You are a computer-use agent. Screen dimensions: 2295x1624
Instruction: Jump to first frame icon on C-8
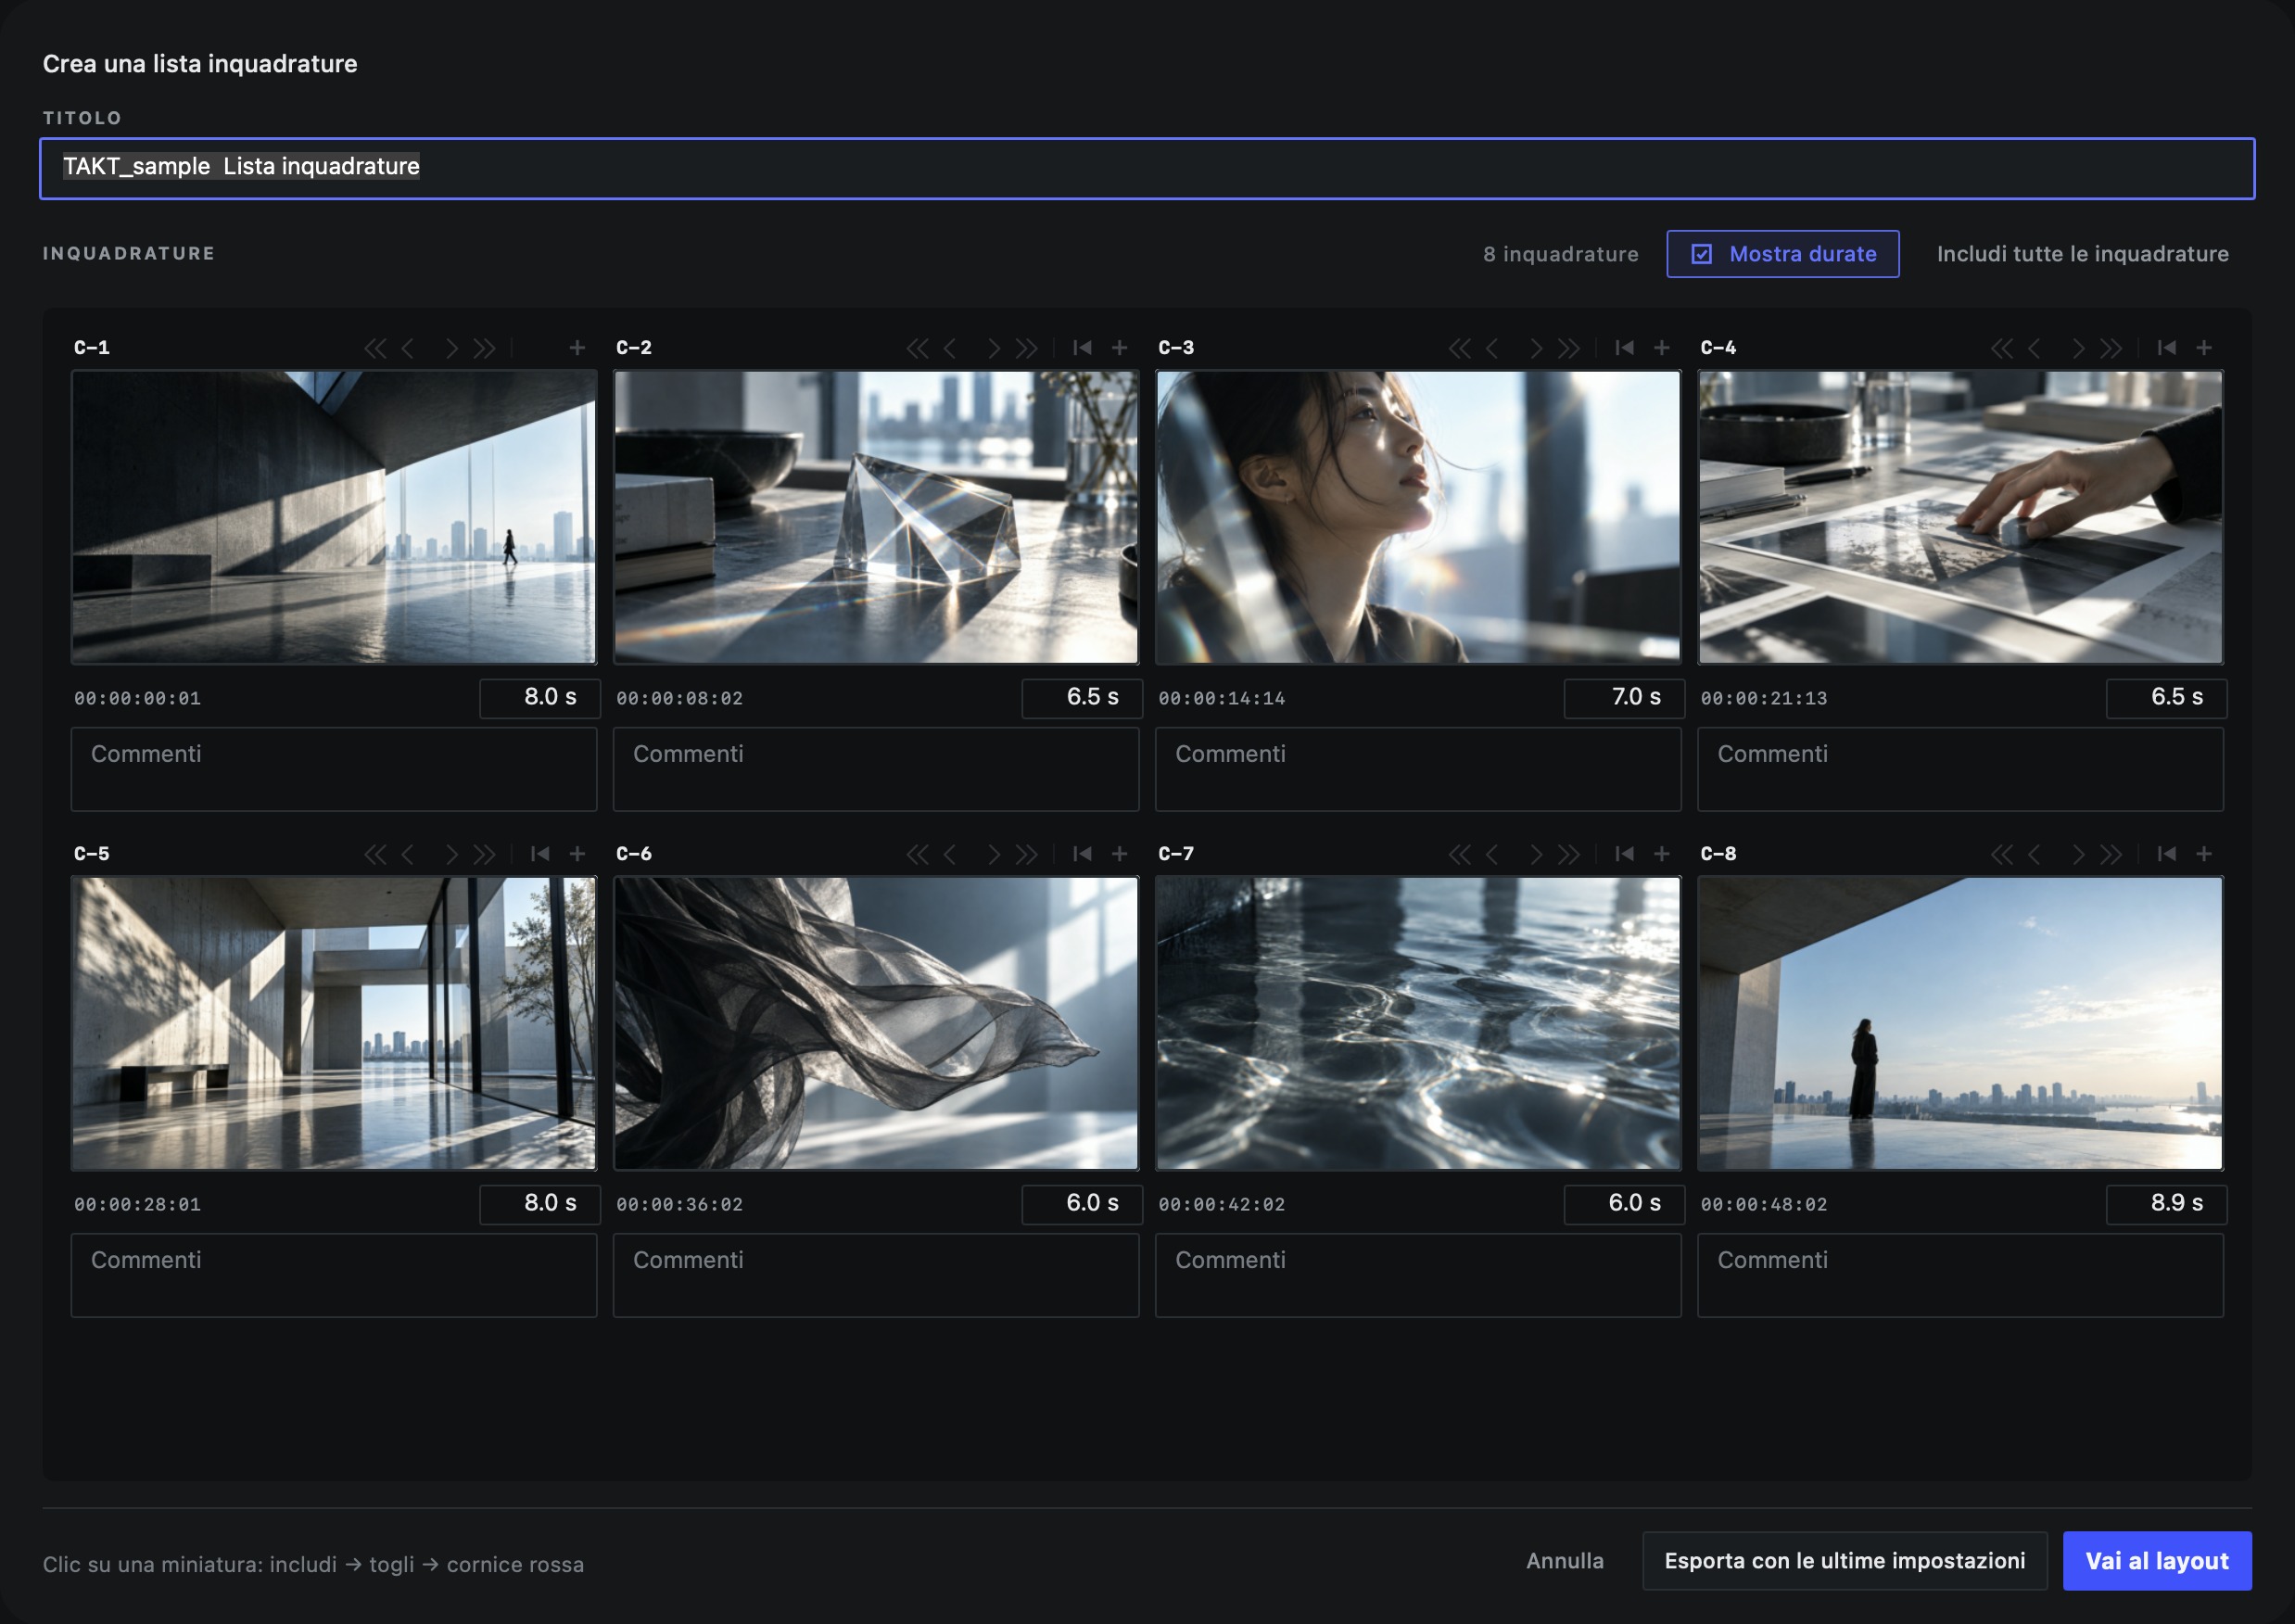[x=2166, y=854]
